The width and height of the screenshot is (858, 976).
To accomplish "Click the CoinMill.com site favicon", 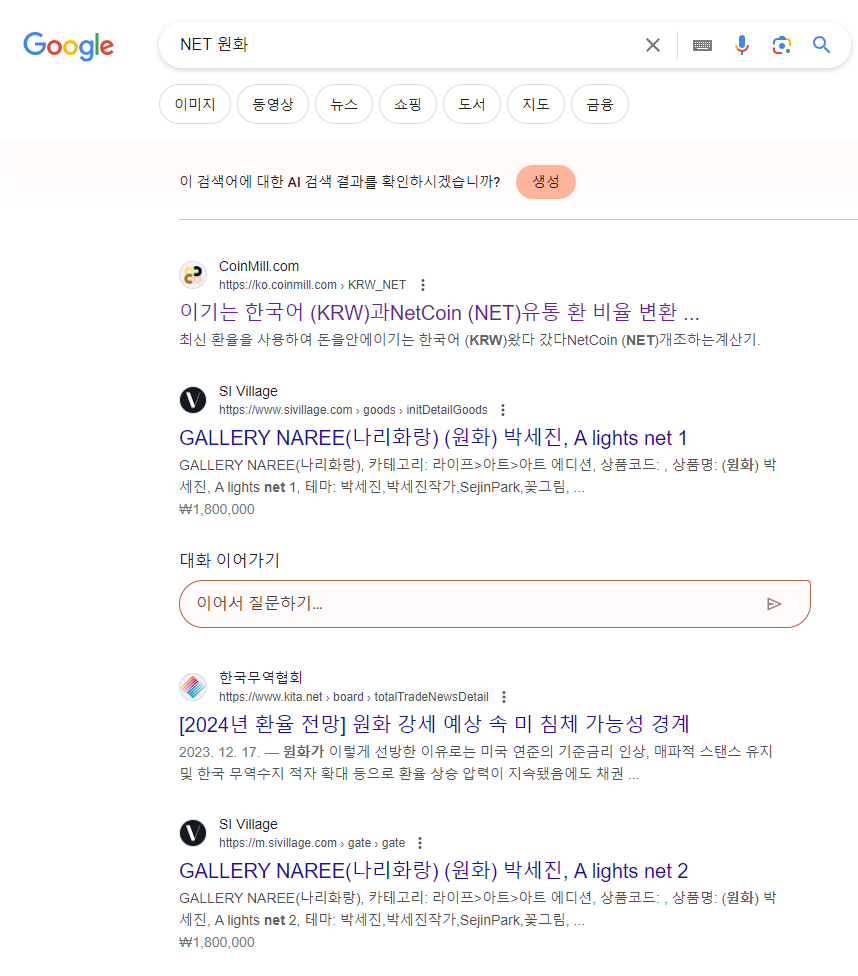I will 192,273.
